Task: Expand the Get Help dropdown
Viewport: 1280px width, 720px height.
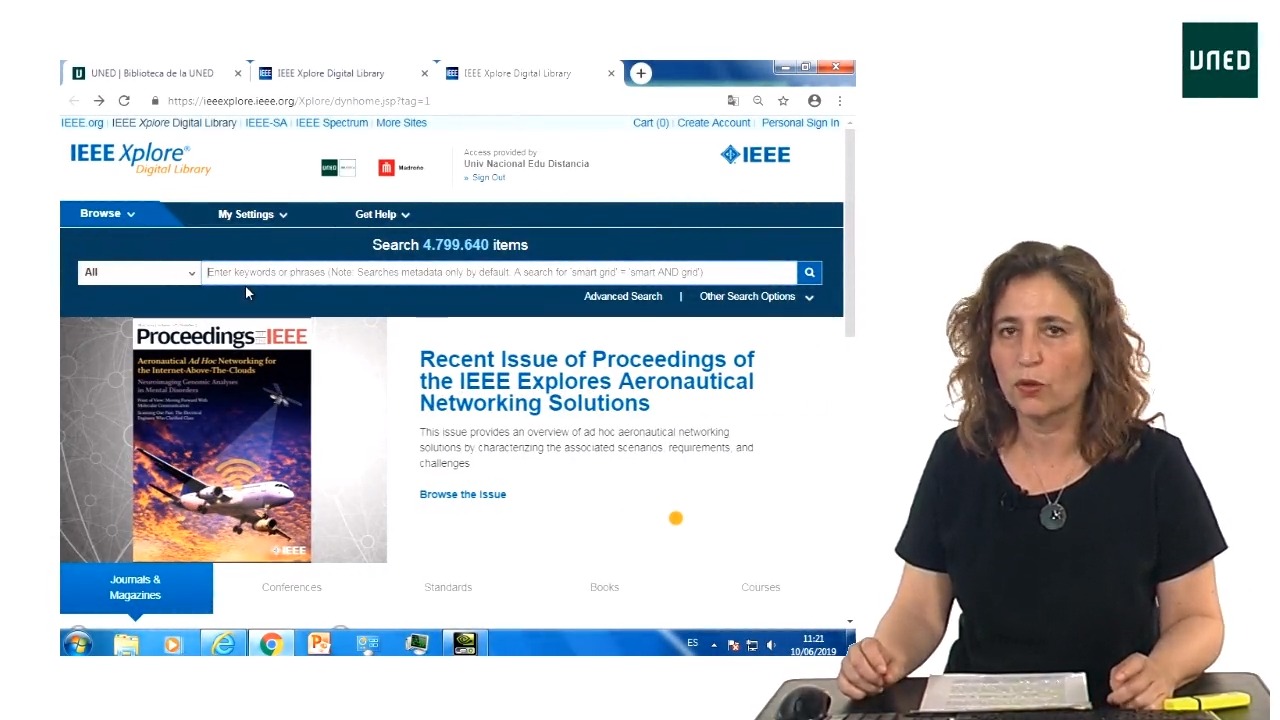Action: (382, 214)
